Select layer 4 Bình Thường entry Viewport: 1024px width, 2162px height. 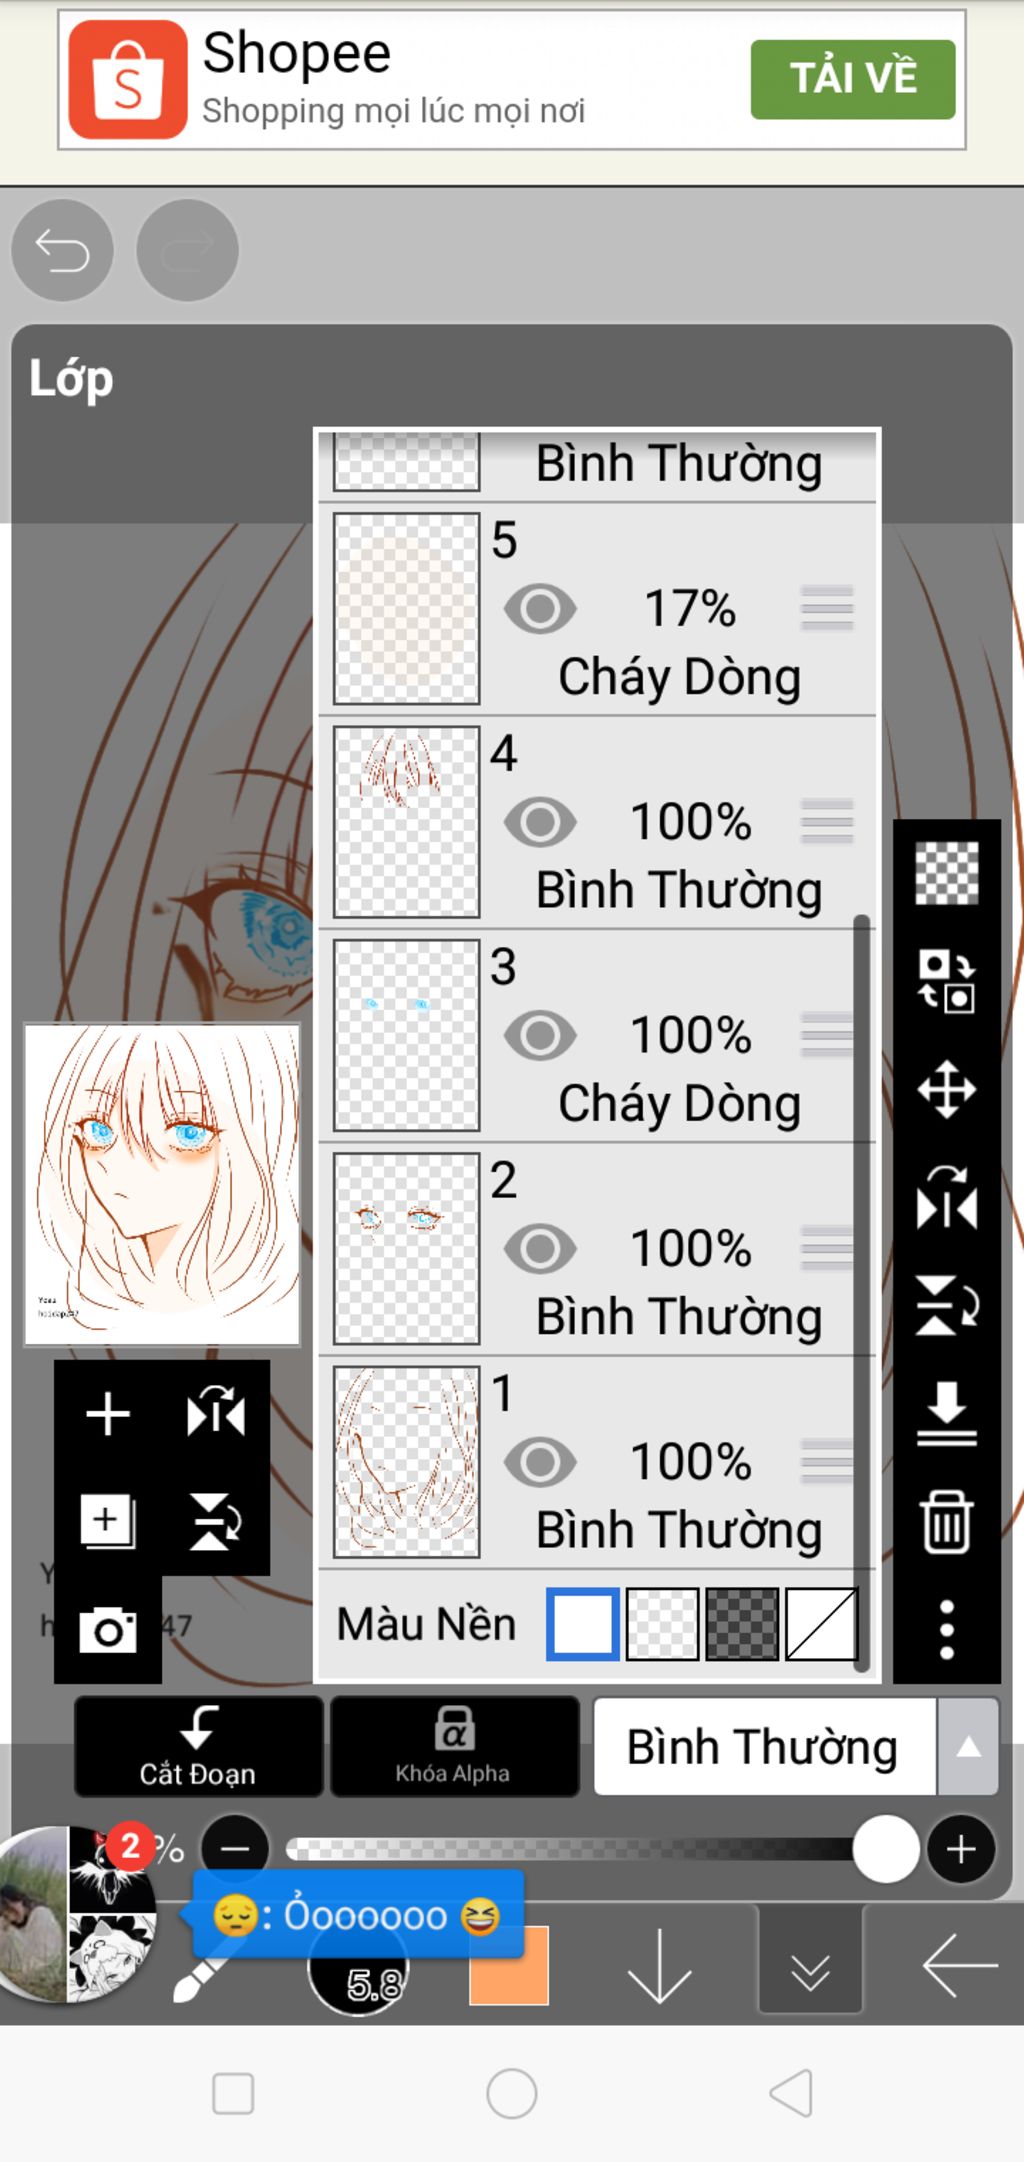[x=597, y=822]
